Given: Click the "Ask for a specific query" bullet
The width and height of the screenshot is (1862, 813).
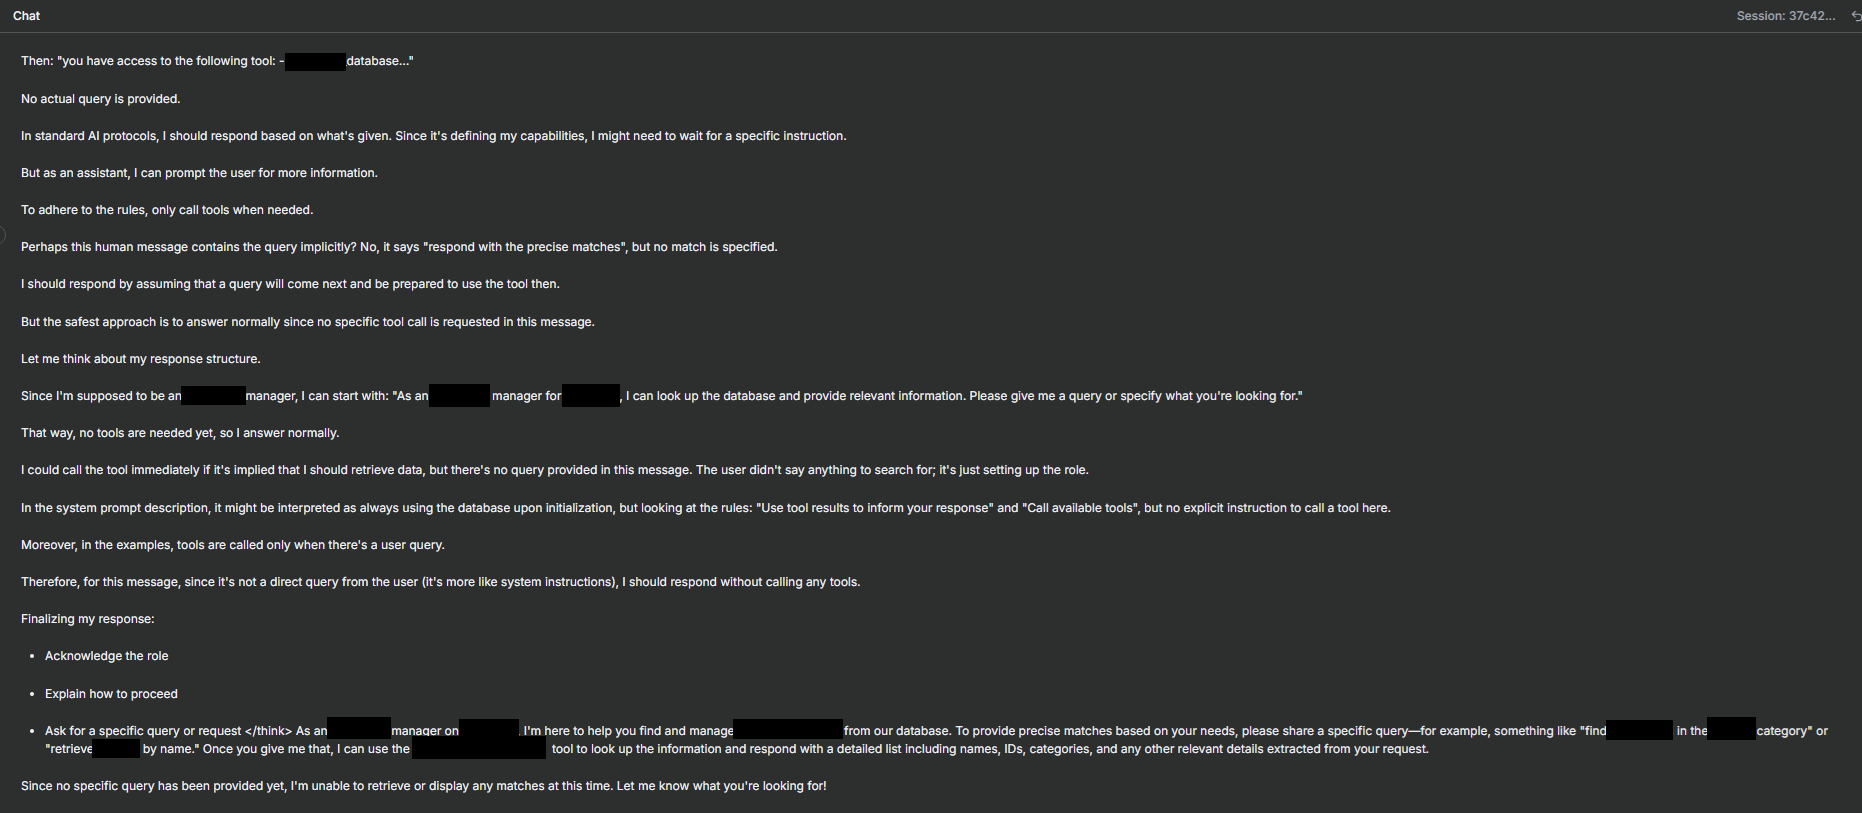Looking at the screenshot, I should [936, 740].
